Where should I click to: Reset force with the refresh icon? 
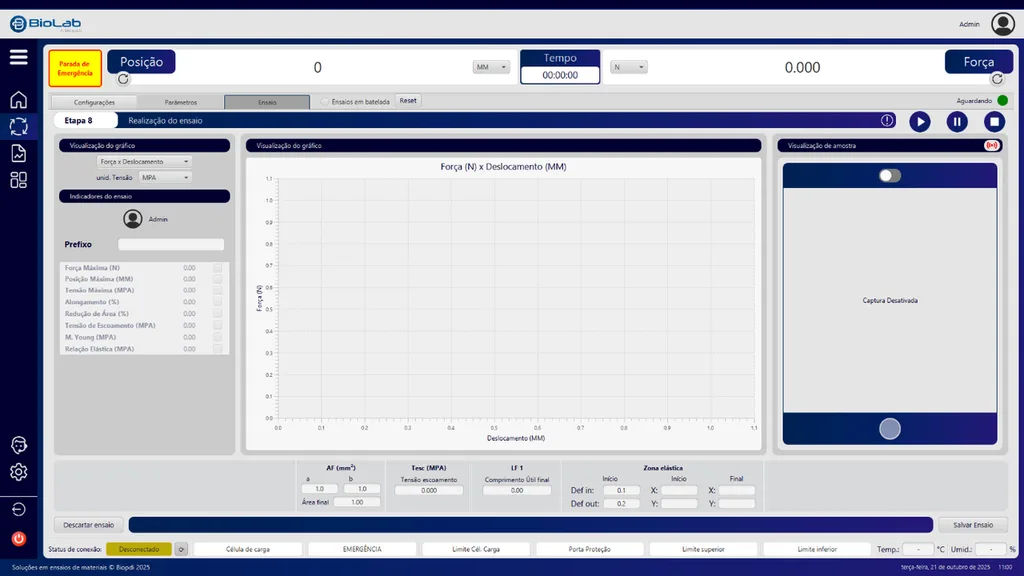[x=997, y=79]
